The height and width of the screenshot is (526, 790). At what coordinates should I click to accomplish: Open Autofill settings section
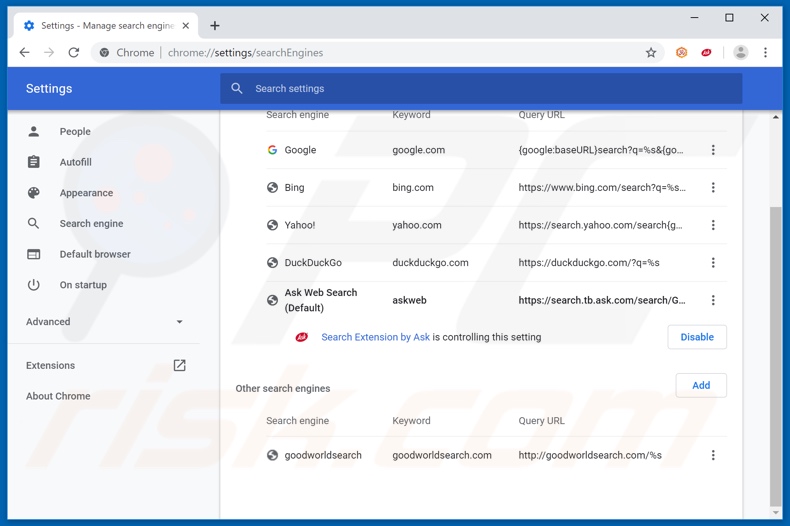coord(75,162)
